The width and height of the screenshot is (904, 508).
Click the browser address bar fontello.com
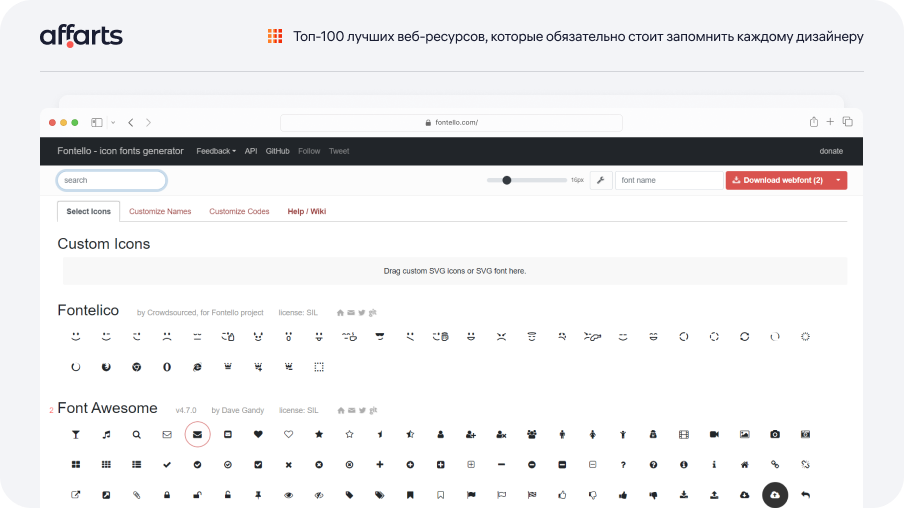(x=451, y=122)
